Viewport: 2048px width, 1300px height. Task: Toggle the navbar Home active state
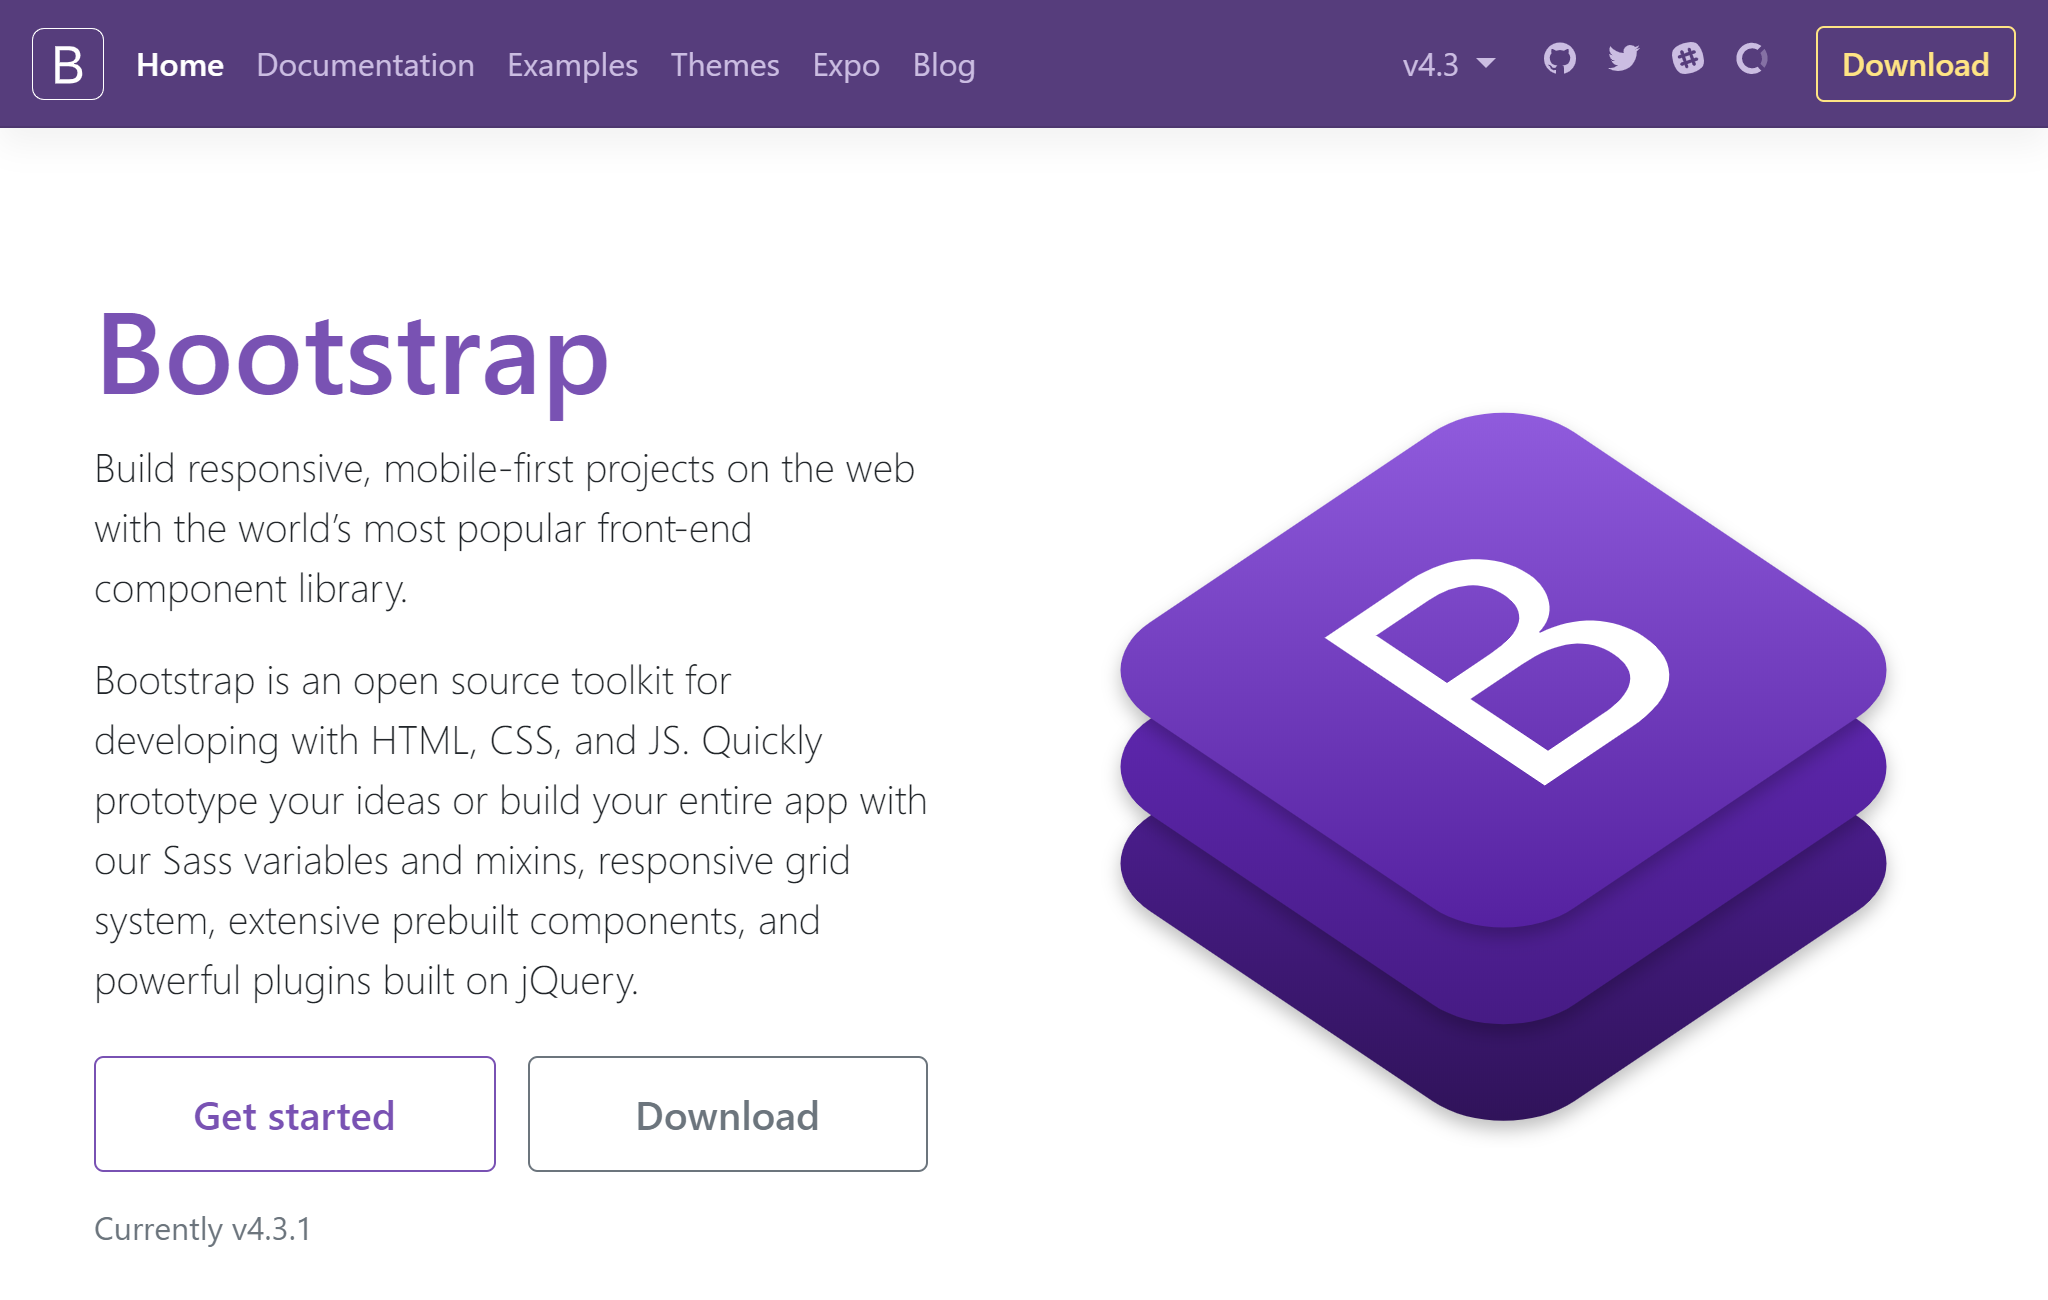click(x=181, y=63)
